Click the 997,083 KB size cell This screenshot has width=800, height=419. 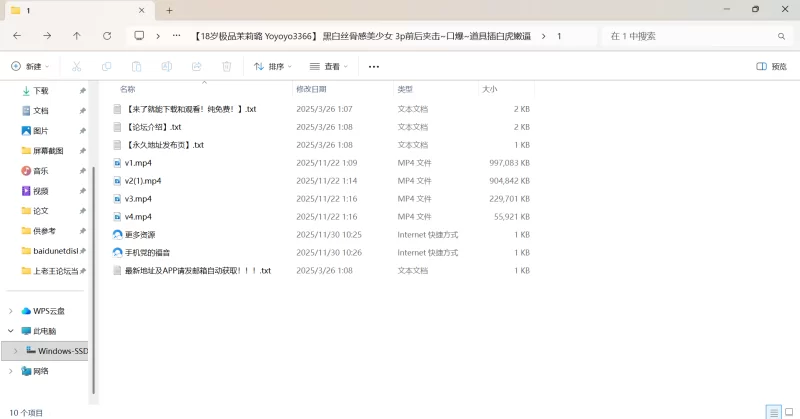(x=509, y=163)
